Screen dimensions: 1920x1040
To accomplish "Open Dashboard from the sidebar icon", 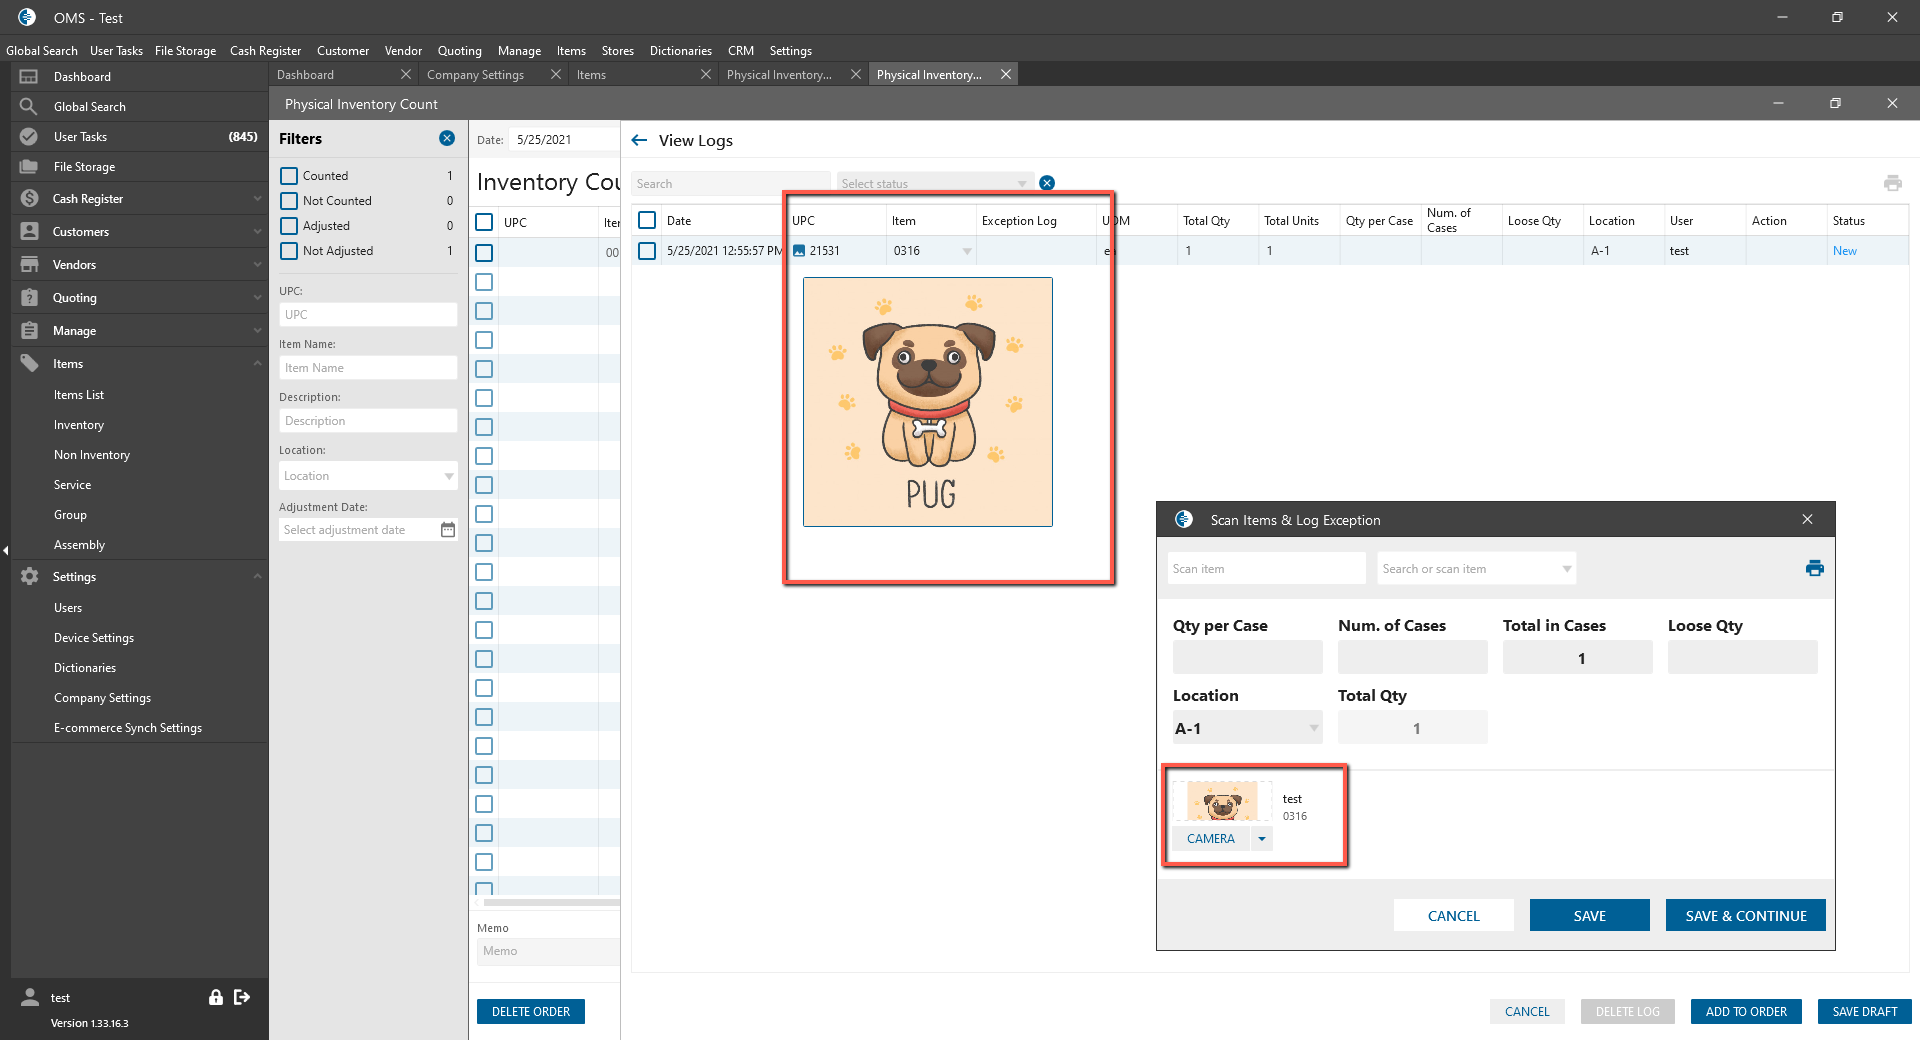I will click(29, 77).
